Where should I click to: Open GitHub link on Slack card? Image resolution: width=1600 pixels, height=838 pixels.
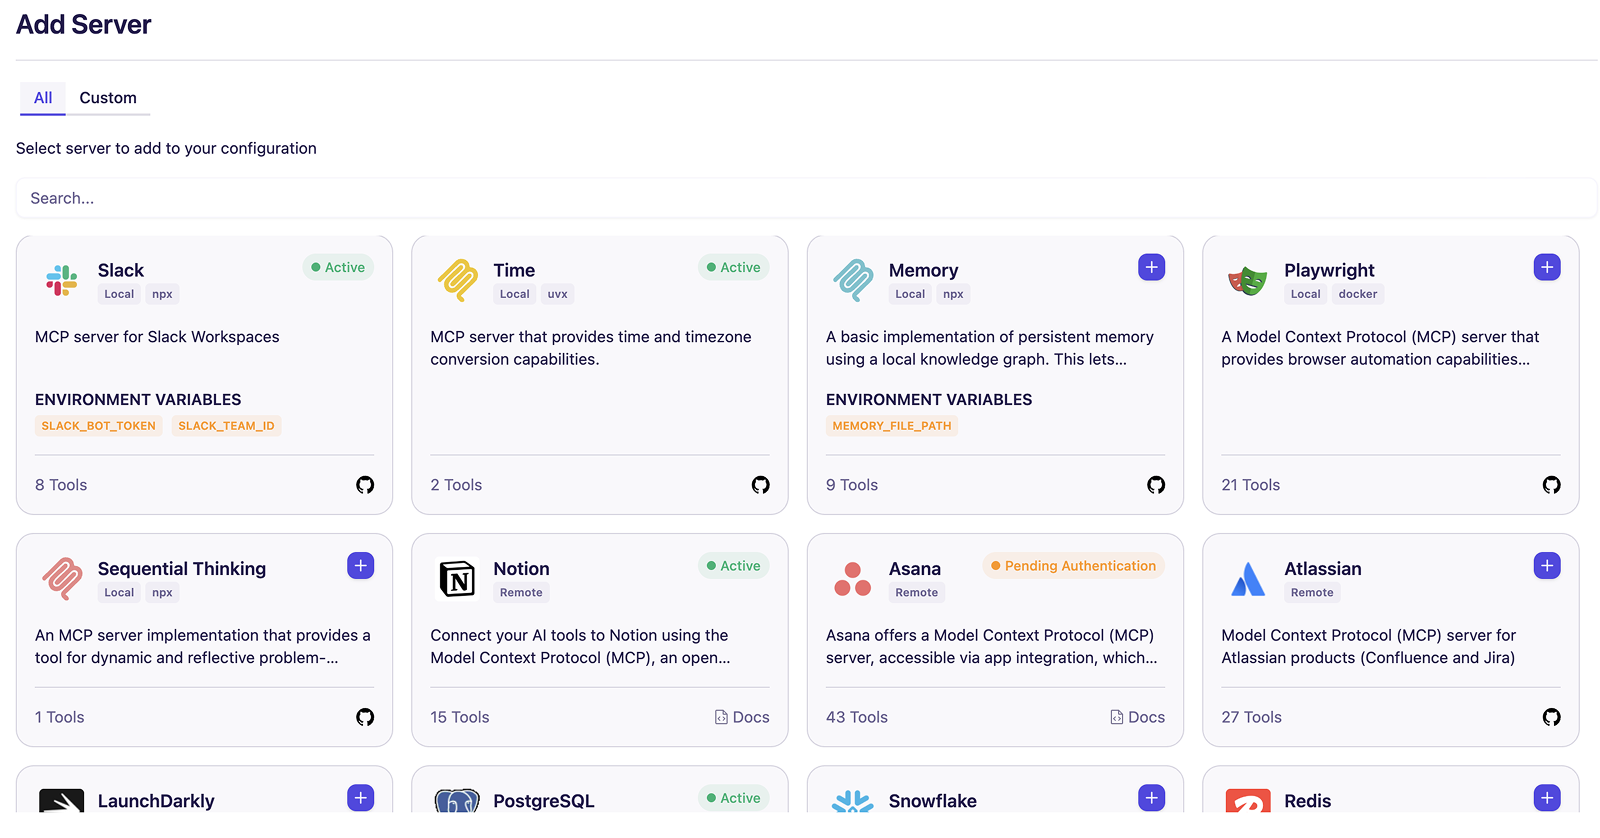pos(365,485)
